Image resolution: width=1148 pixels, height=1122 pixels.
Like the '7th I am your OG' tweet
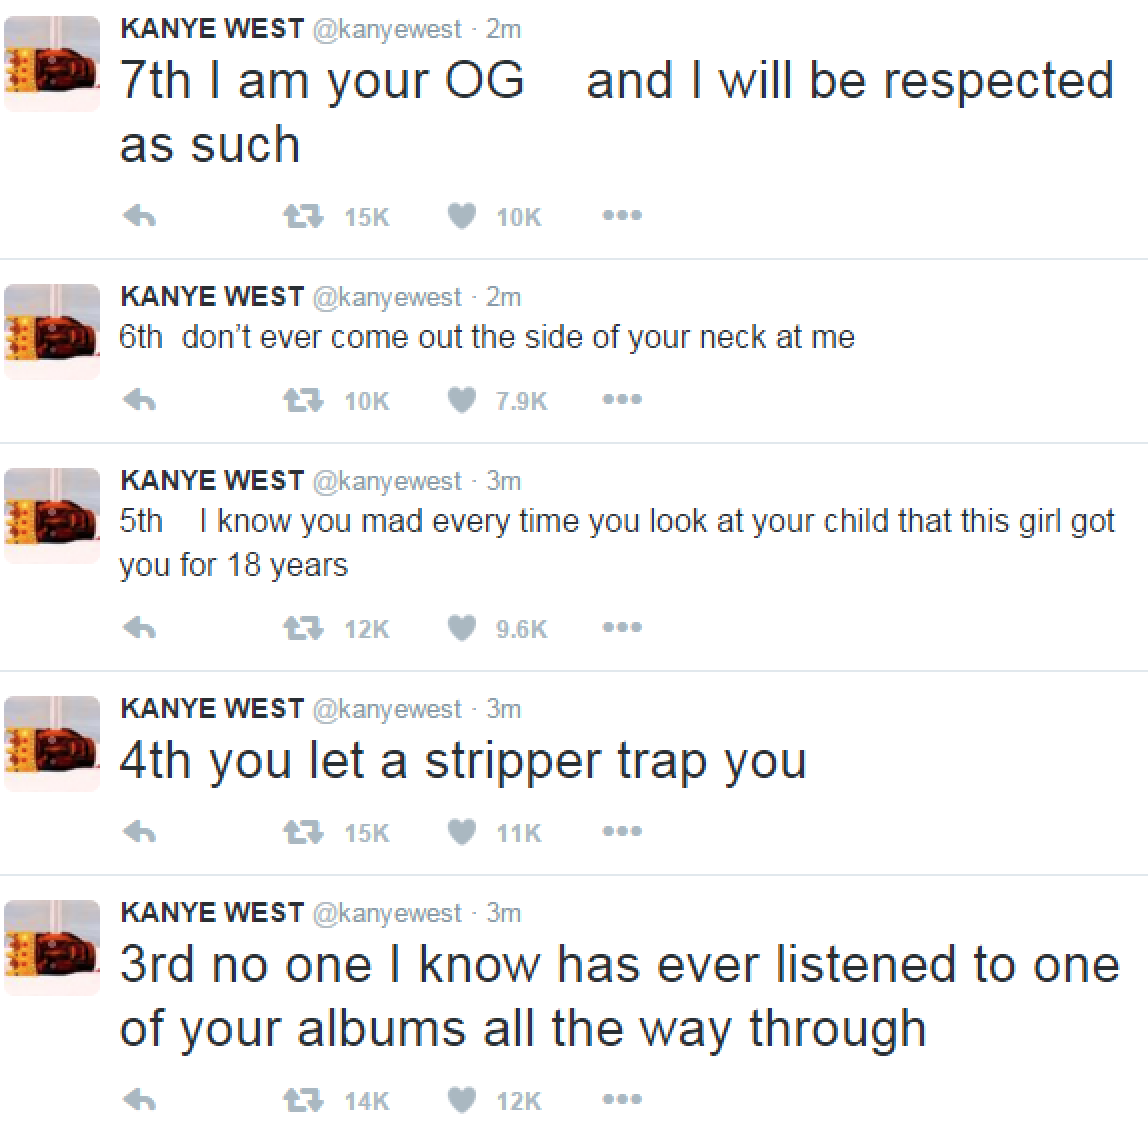click(x=462, y=216)
